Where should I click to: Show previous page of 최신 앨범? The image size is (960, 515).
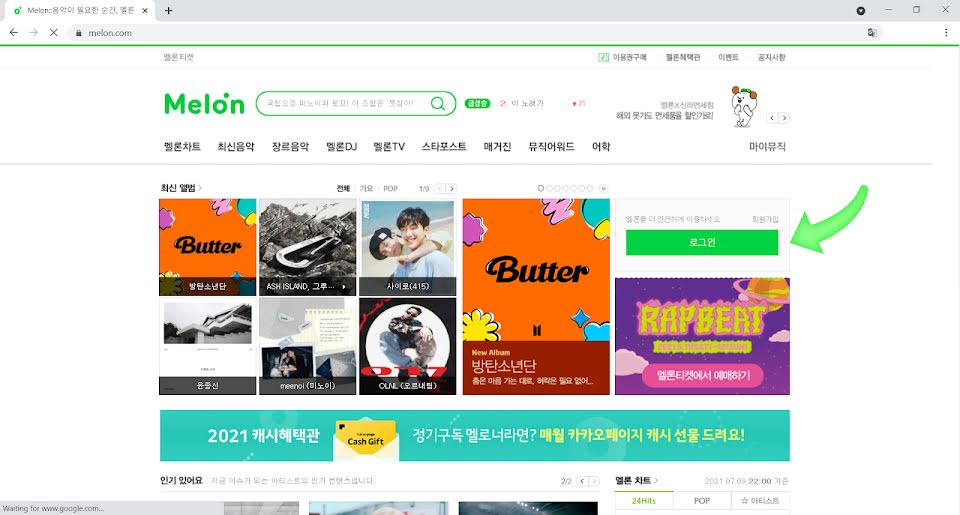coord(440,189)
